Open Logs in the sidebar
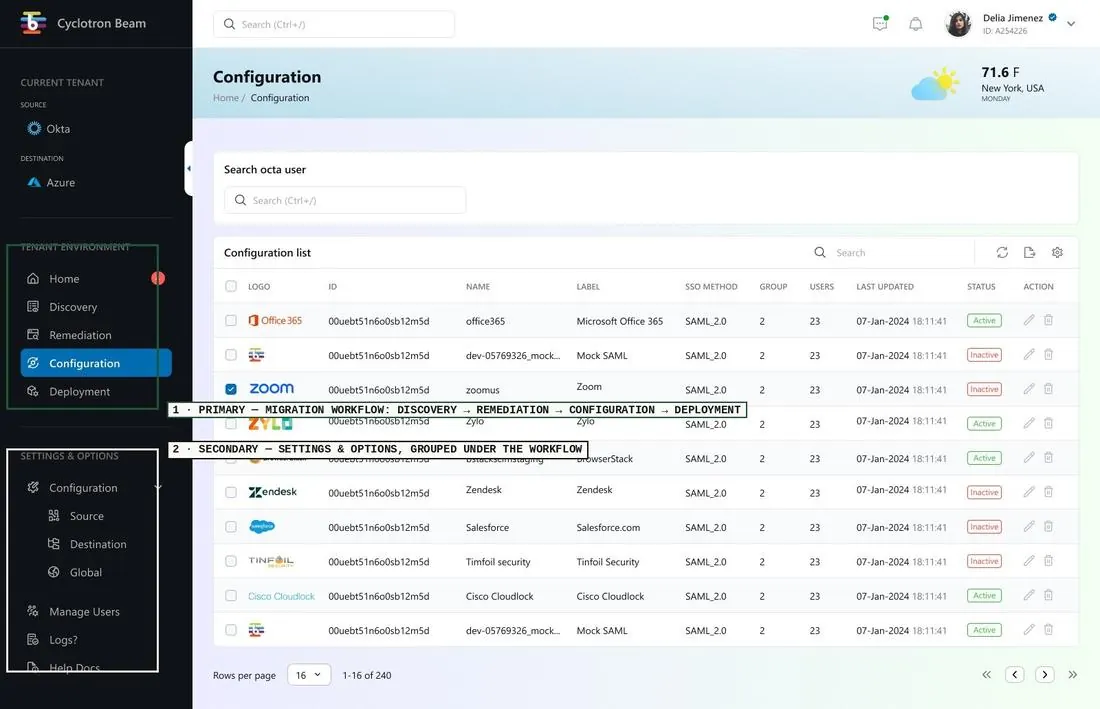The height and width of the screenshot is (709, 1100). pos(63,640)
